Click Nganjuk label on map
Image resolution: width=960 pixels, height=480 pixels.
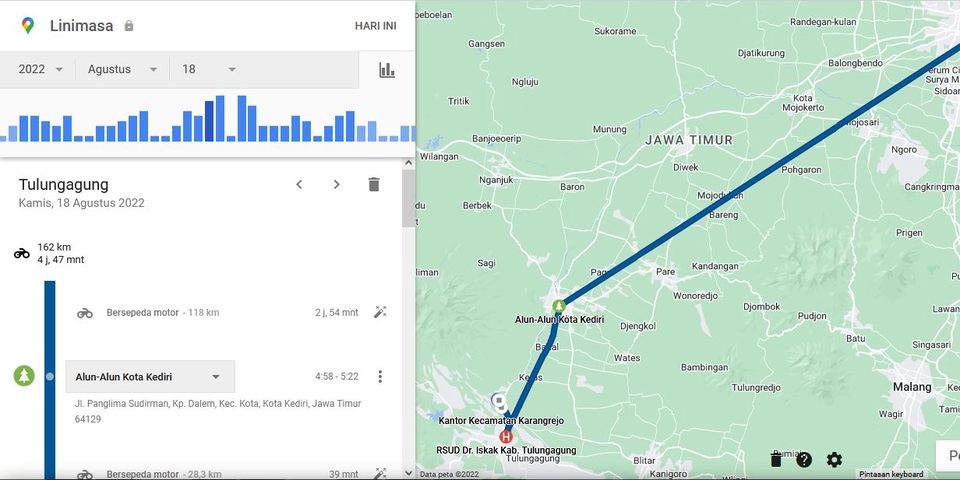point(496,180)
